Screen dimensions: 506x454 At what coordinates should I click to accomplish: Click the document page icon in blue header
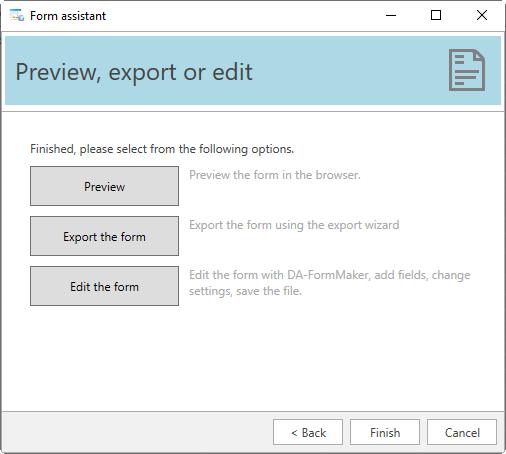click(x=467, y=70)
